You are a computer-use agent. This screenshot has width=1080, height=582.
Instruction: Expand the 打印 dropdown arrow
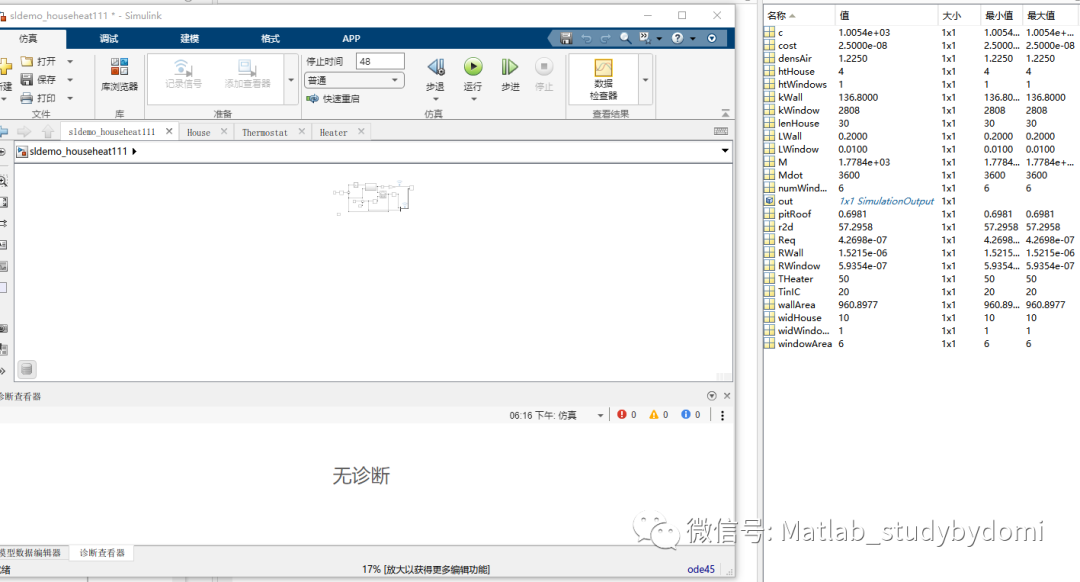coord(70,98)
